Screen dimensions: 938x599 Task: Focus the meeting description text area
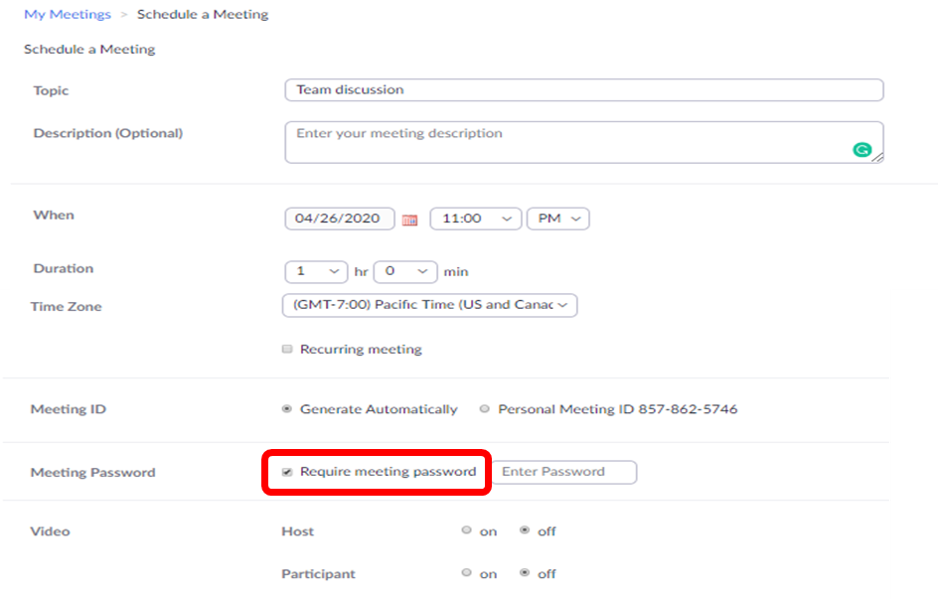pos(584,142)
